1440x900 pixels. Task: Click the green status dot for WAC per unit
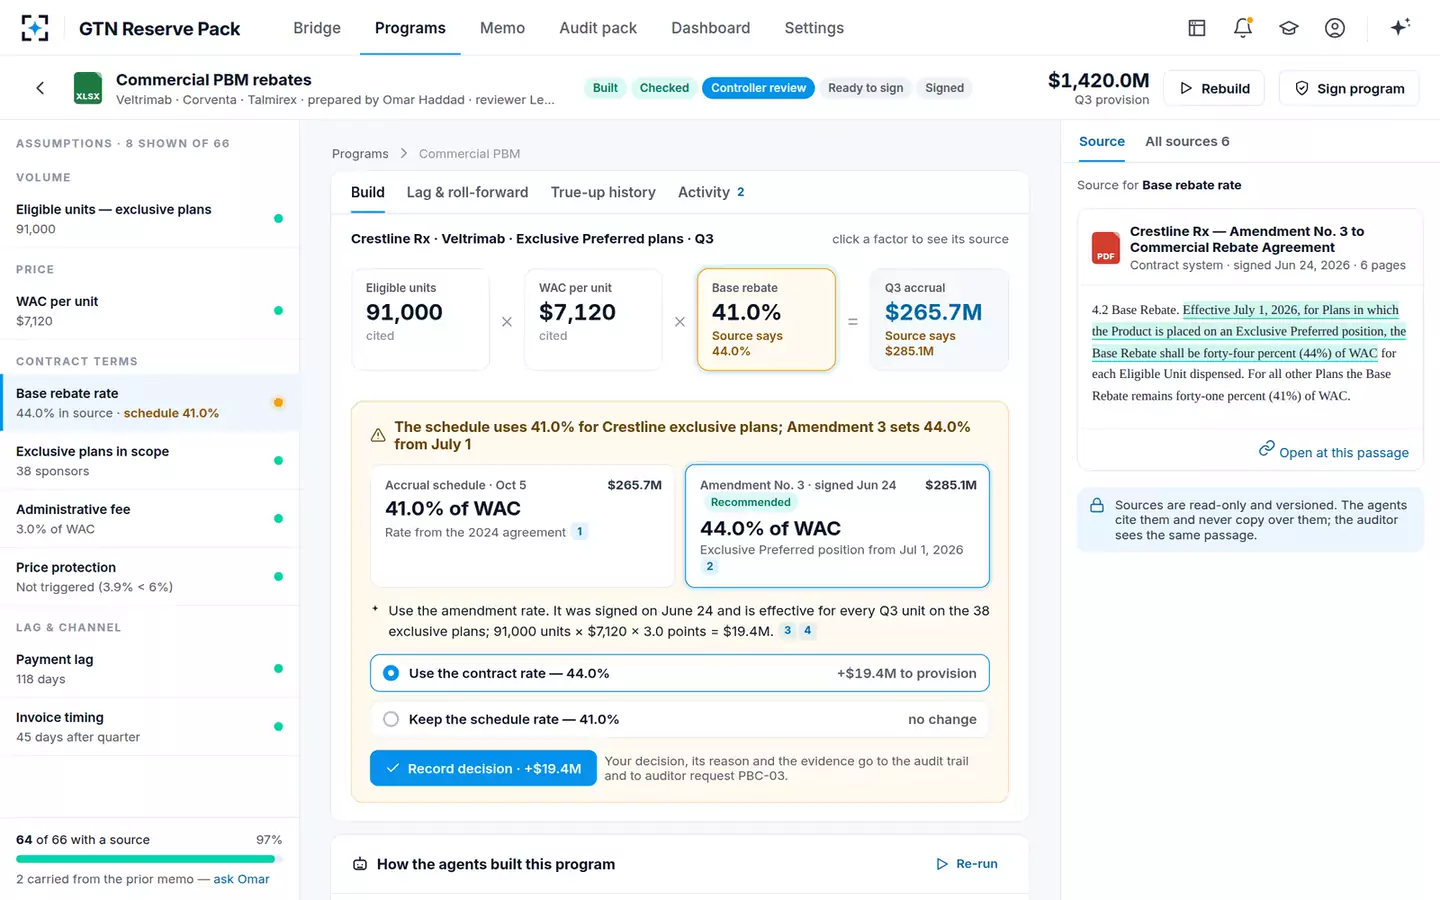pyautogui.click(x=278, y=311)
